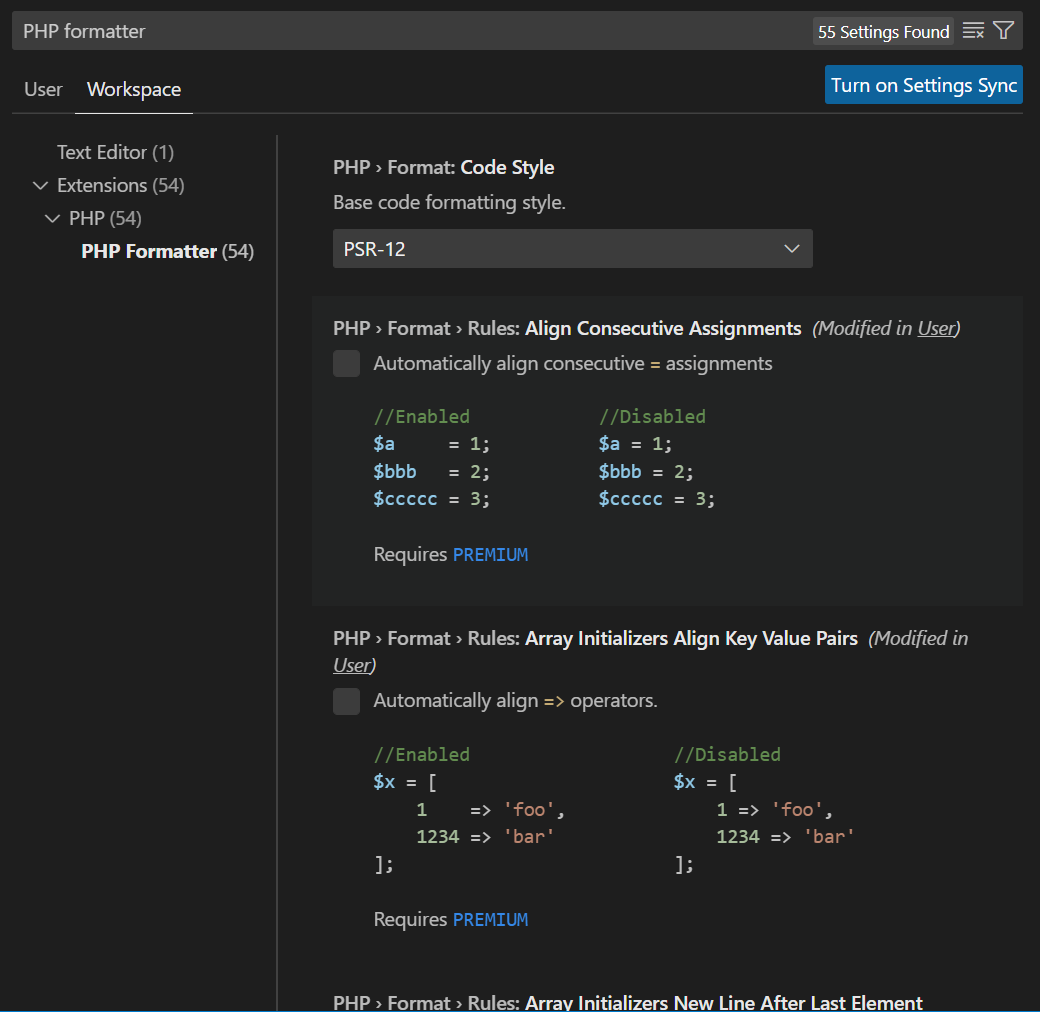
Task: Select the Workspace settings tab
Action: pos(134,89)
